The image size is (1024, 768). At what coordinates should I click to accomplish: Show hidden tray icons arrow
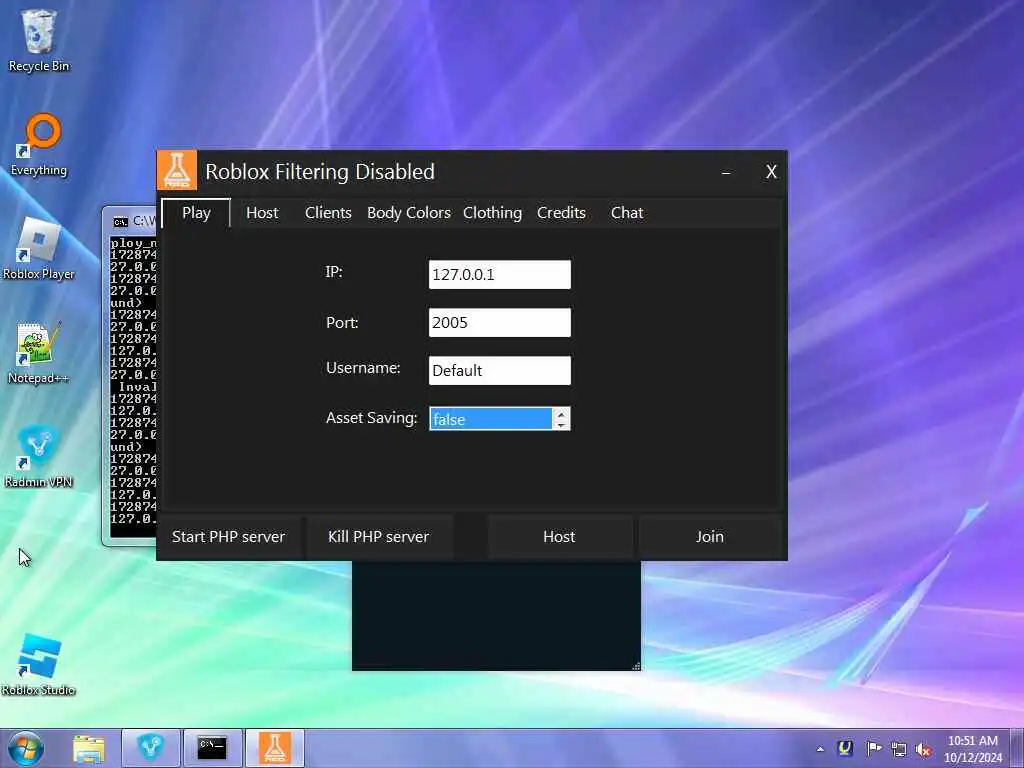click(820, 749)
